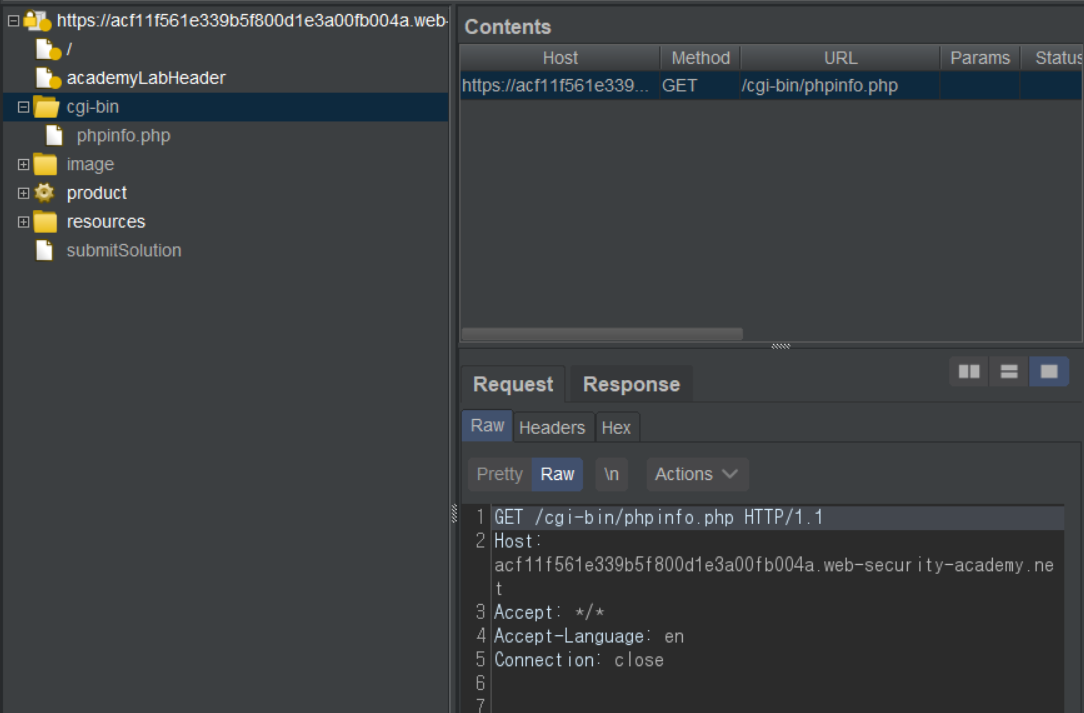Viewport: 1084px width, 713px height.
Task: Click the cgi-bin open folder icon
Action: pyautogui.click(x=47, y=107)
